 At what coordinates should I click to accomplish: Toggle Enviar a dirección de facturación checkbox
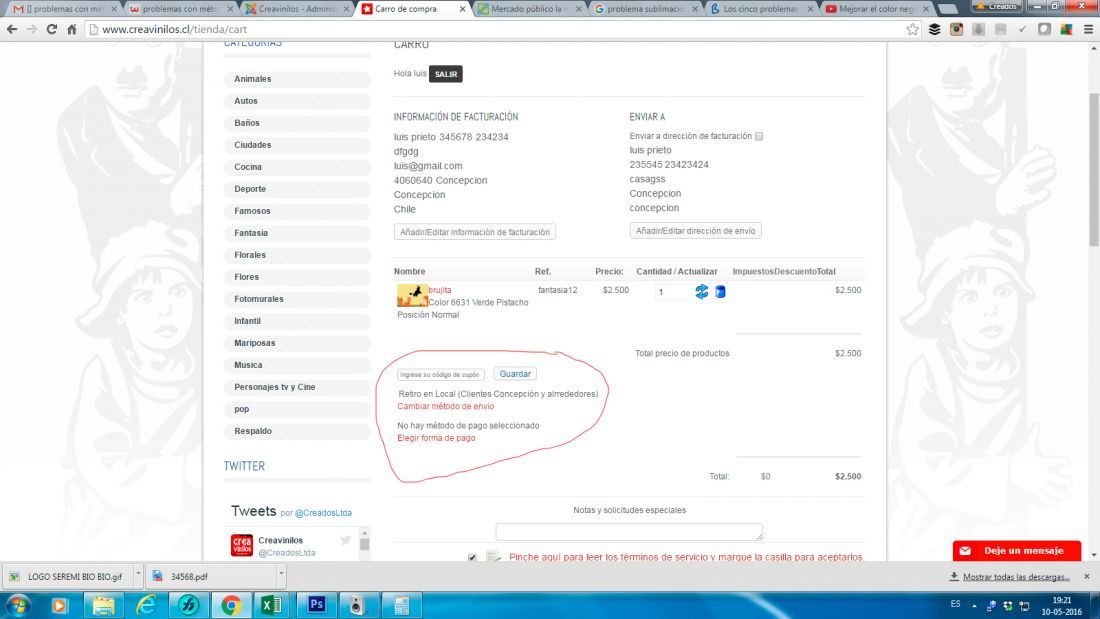[759, 136]
